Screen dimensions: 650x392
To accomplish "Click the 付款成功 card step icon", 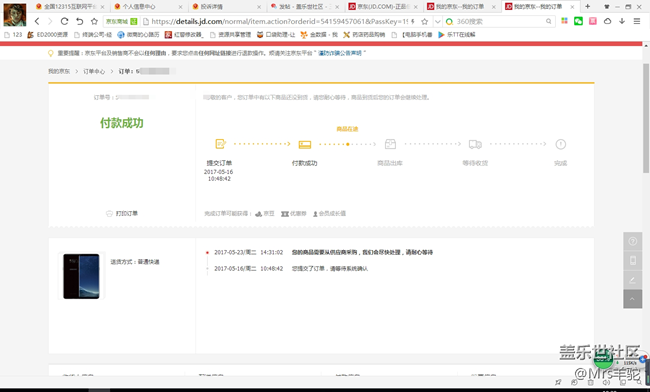I will (x=305, y=144).
